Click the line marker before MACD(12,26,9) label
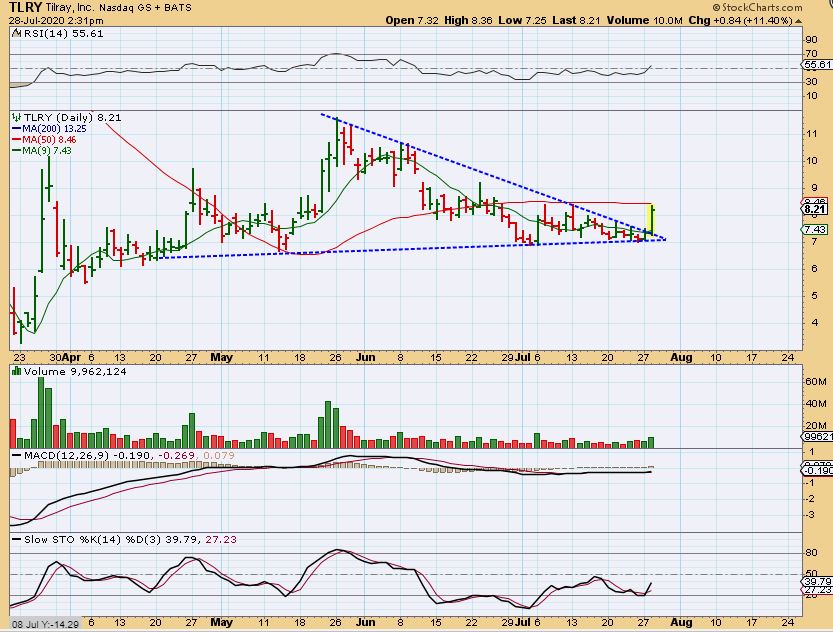 pos(16,456)
